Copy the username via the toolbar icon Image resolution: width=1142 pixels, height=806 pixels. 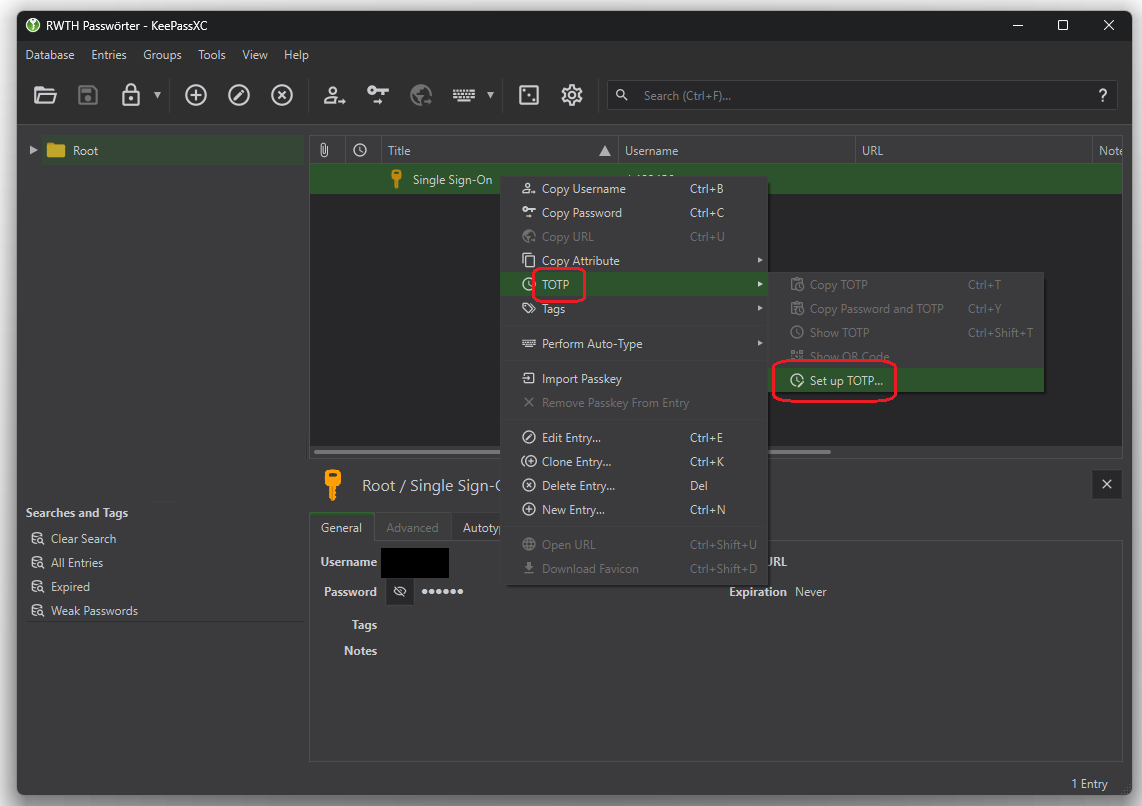pyautogui.click(x=334, y=95)
